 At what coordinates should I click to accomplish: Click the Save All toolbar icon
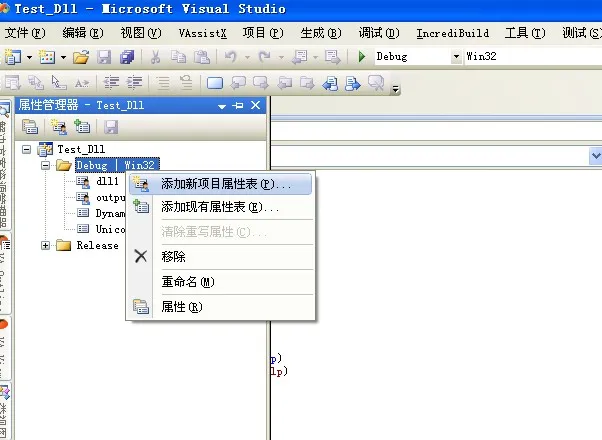pos(127,57)
